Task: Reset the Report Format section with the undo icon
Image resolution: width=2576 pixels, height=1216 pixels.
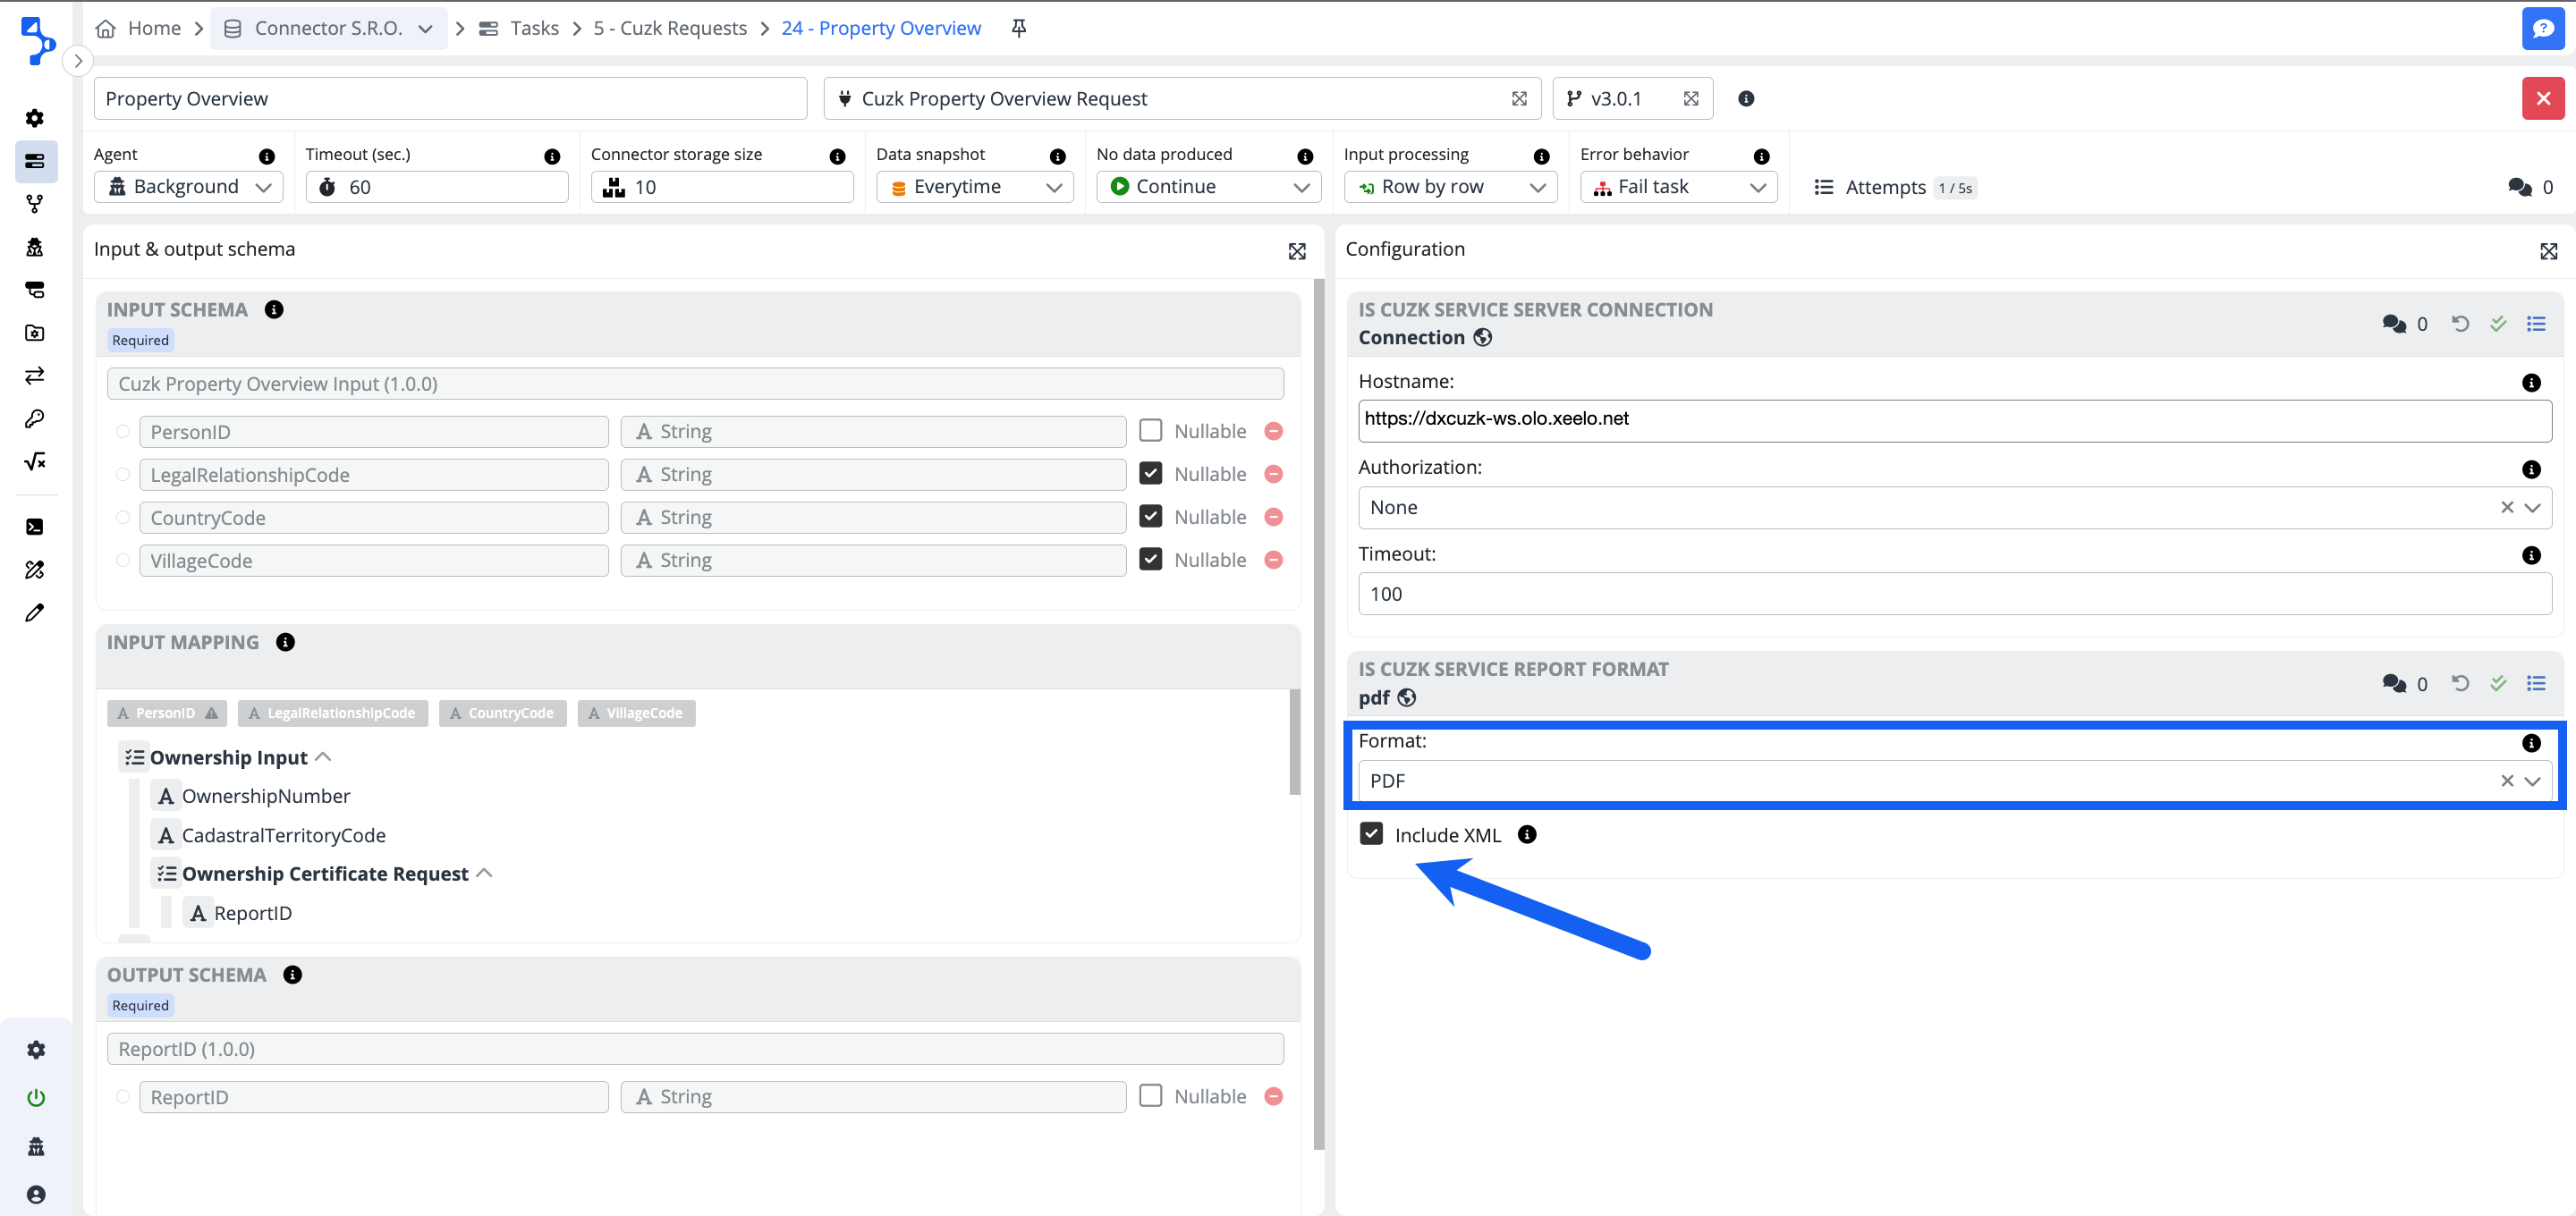Action: (2460, 683)
